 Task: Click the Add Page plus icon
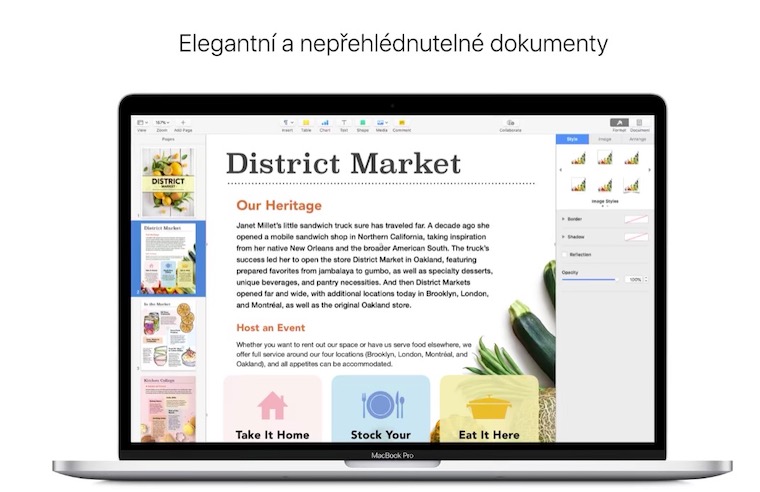[x=183, y=123]
